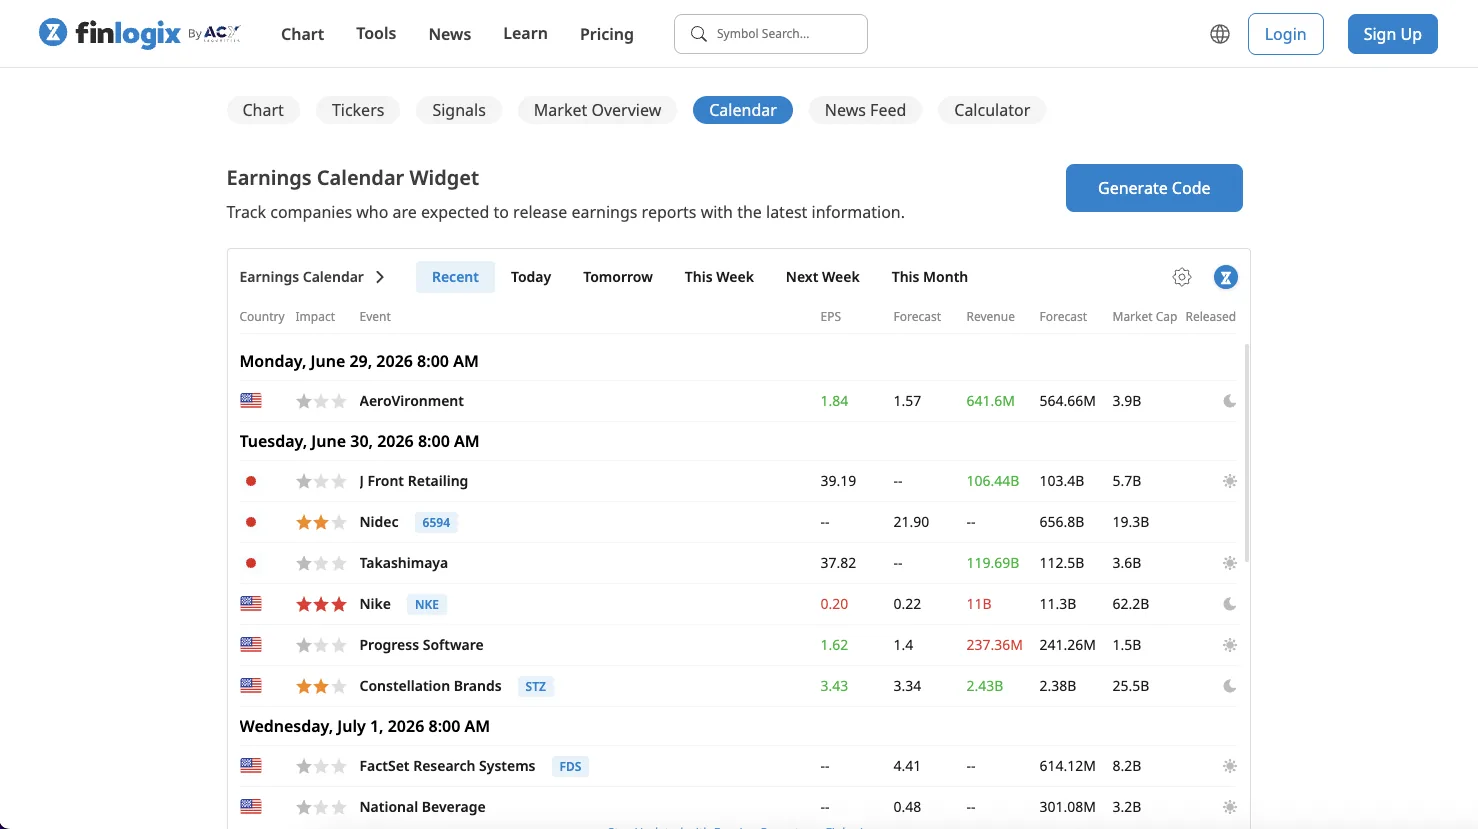Open the Tools menu
This screenshot has width=1478, height=829.
(376, 33)
